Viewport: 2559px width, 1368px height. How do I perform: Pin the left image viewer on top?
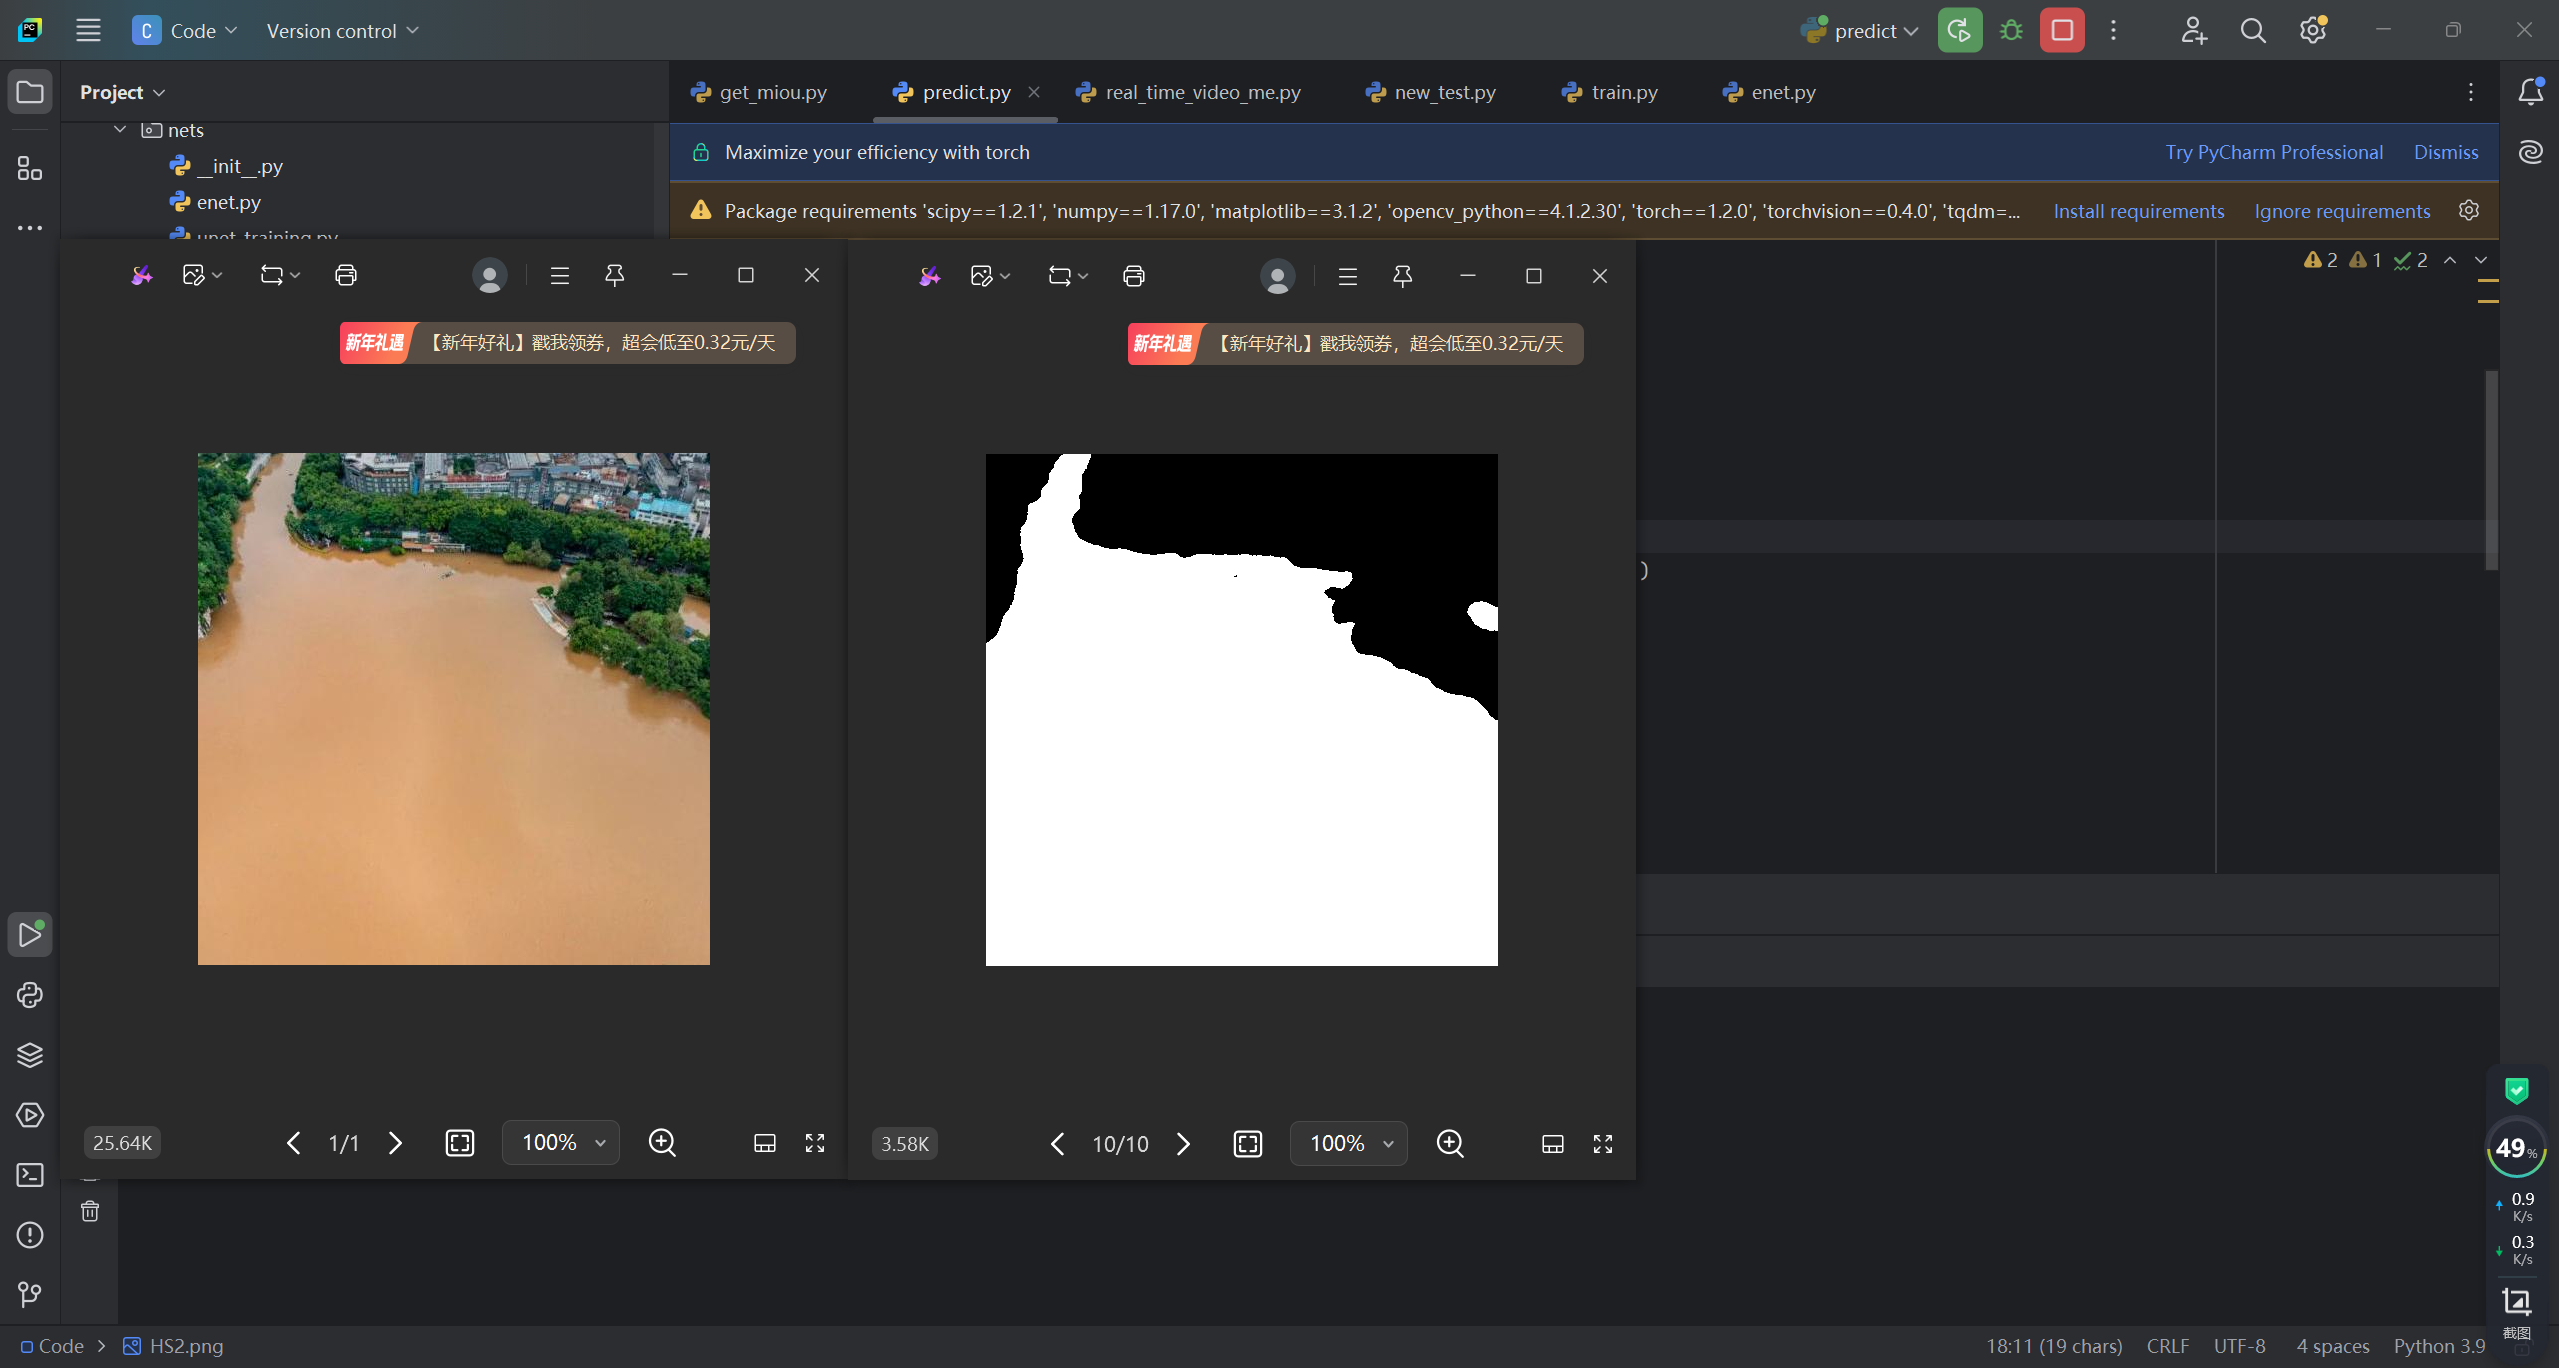coord(614,275)
